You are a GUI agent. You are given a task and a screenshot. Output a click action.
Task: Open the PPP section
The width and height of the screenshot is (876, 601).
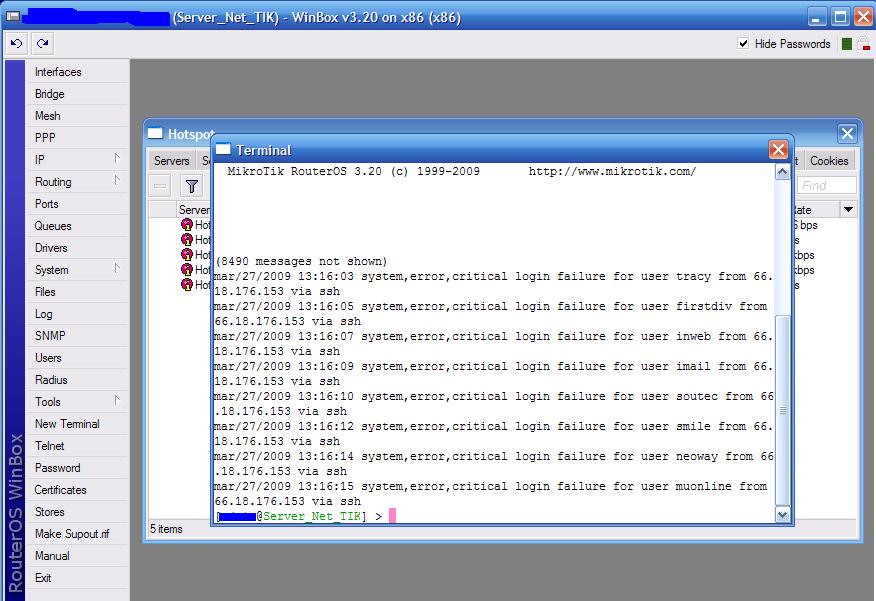click(x=45, y=138)
